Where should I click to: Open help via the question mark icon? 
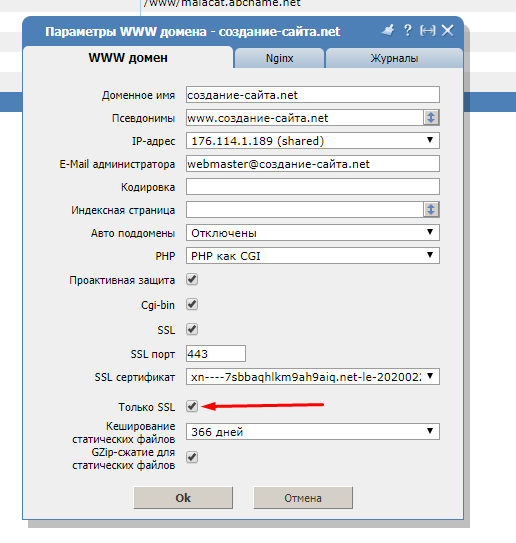click(x=408, y=30)
